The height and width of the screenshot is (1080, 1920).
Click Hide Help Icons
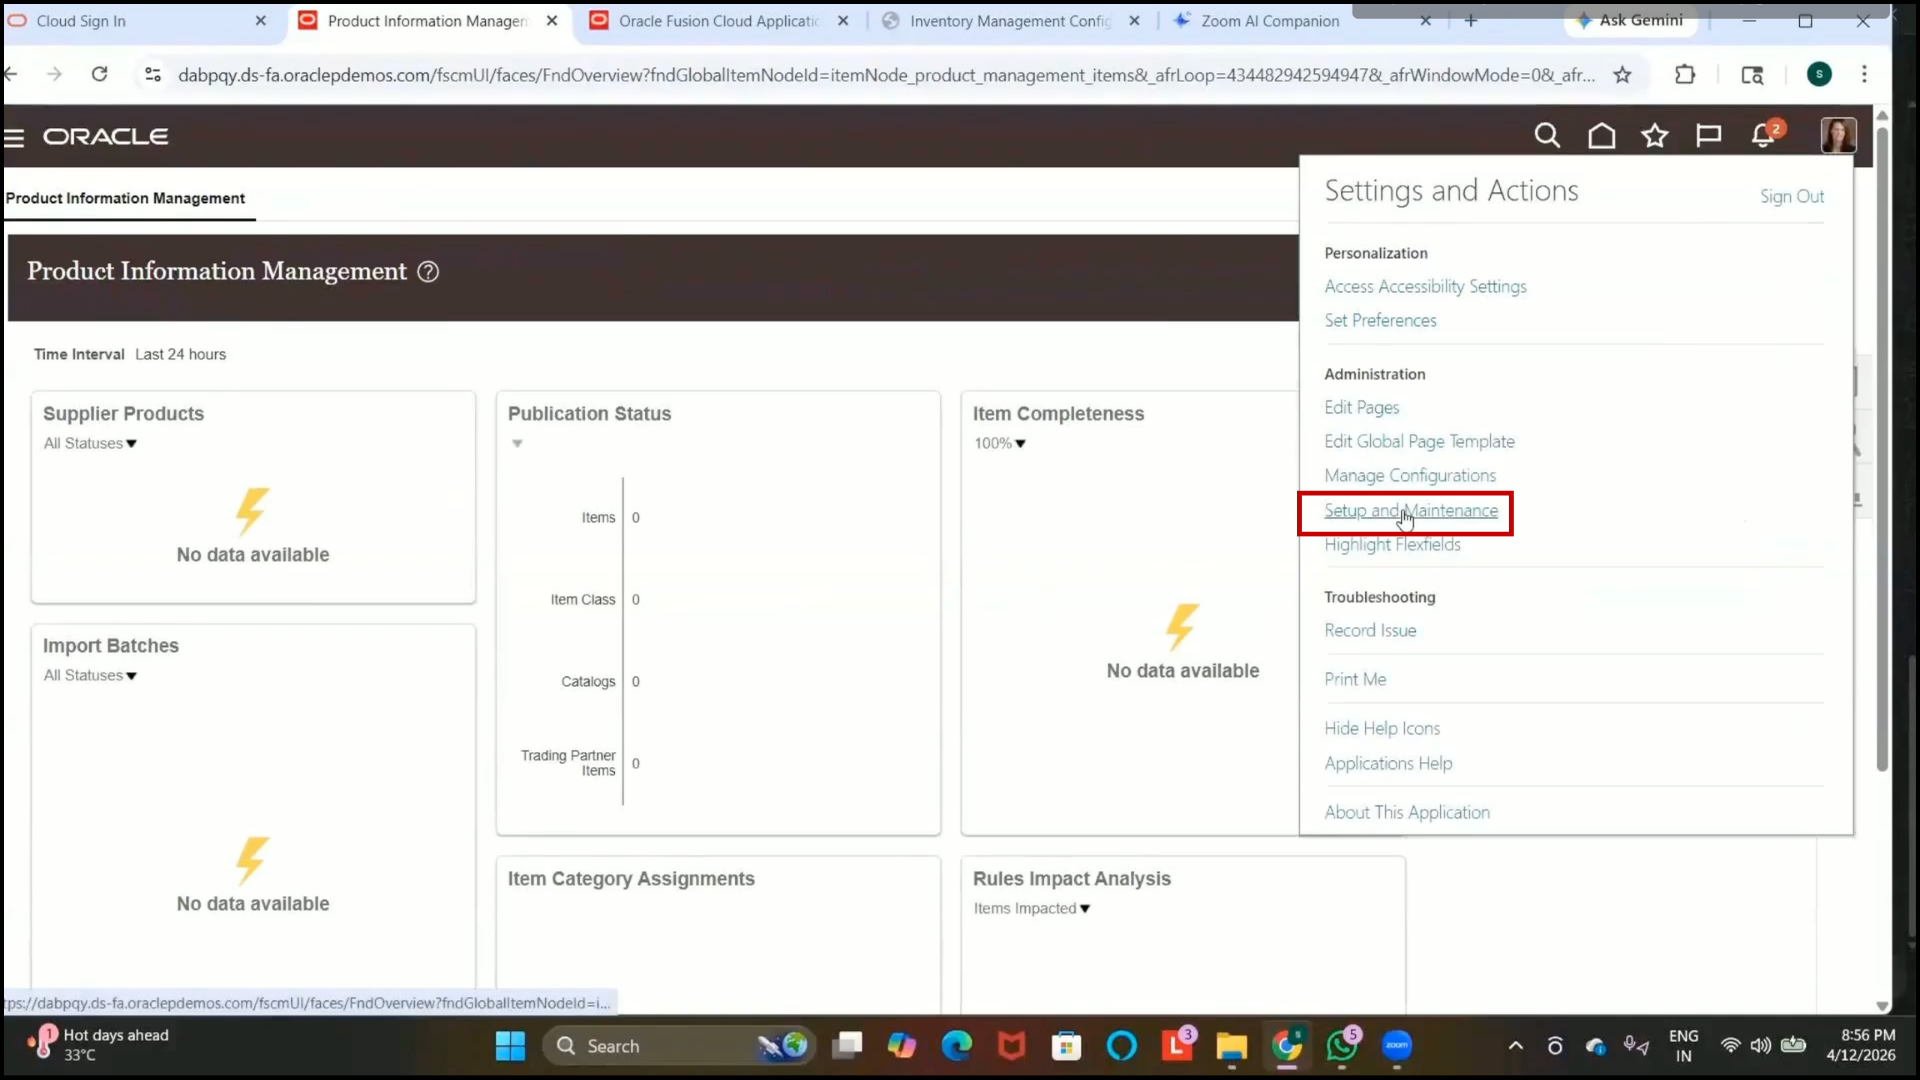tap(1382, 729)
